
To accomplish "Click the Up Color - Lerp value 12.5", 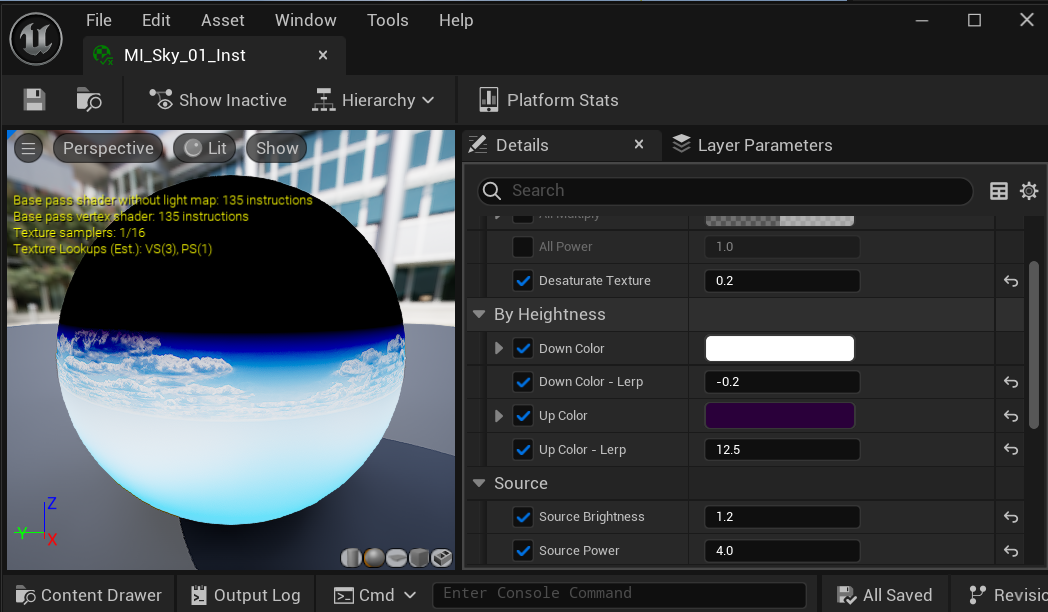I will pyautogui.click(x=782, y=450).
